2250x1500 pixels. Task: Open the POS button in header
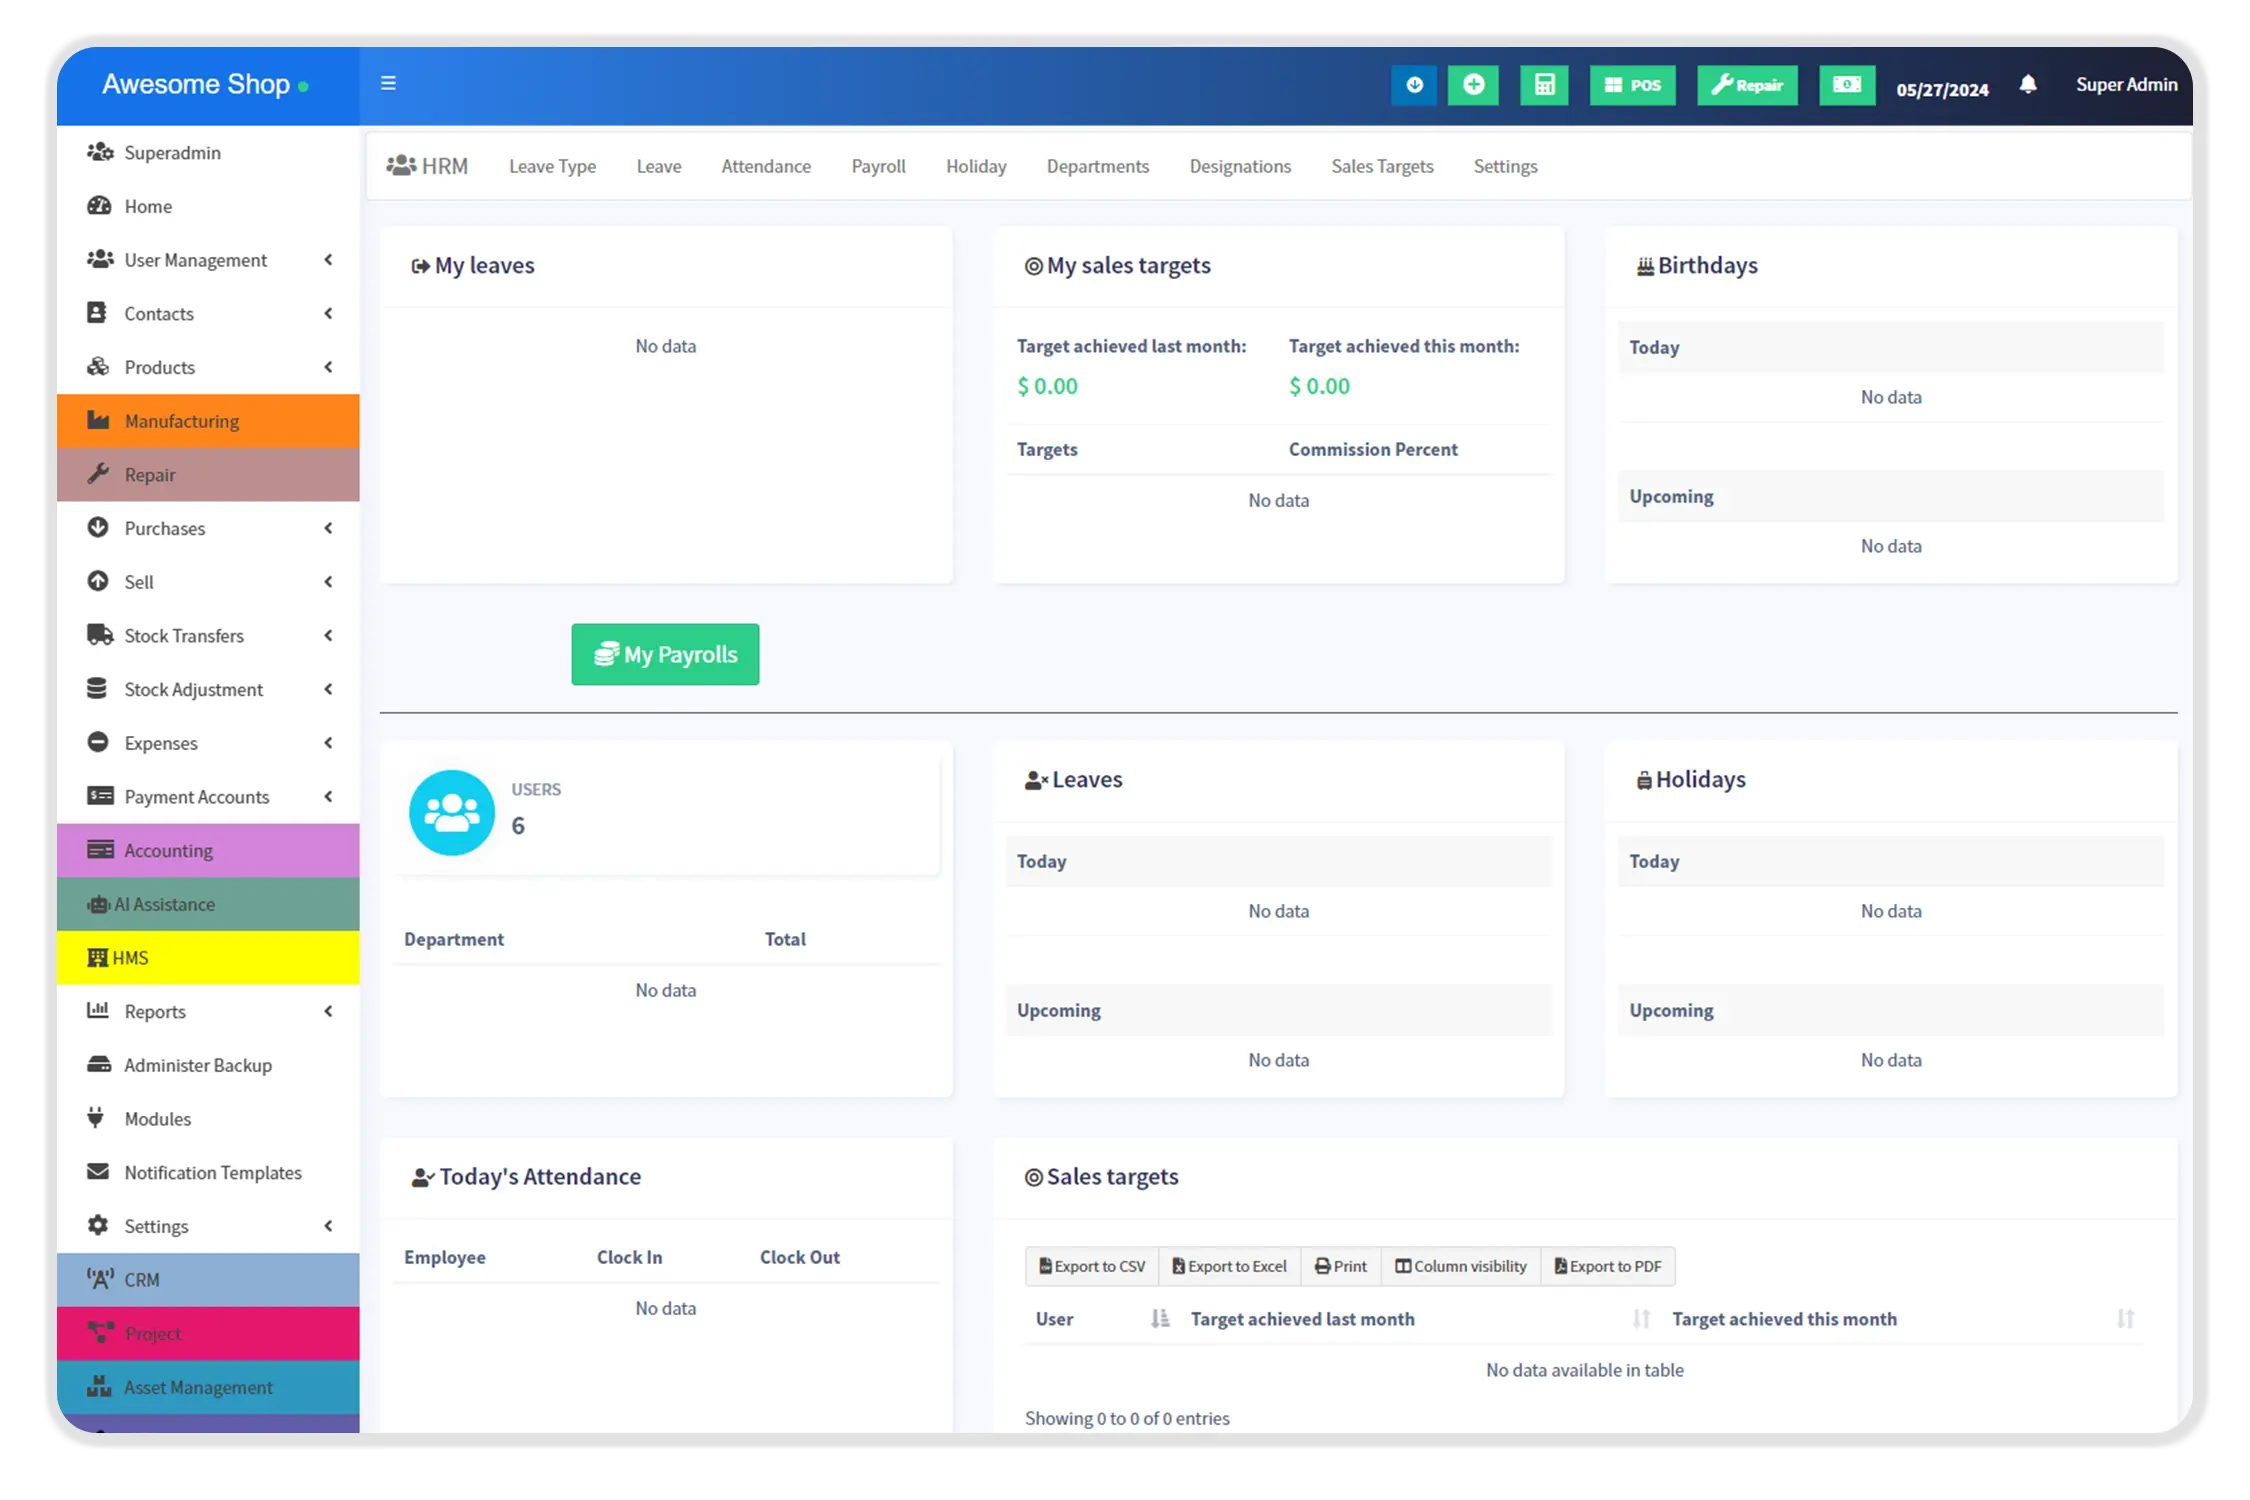click(x=1632, y=85)
